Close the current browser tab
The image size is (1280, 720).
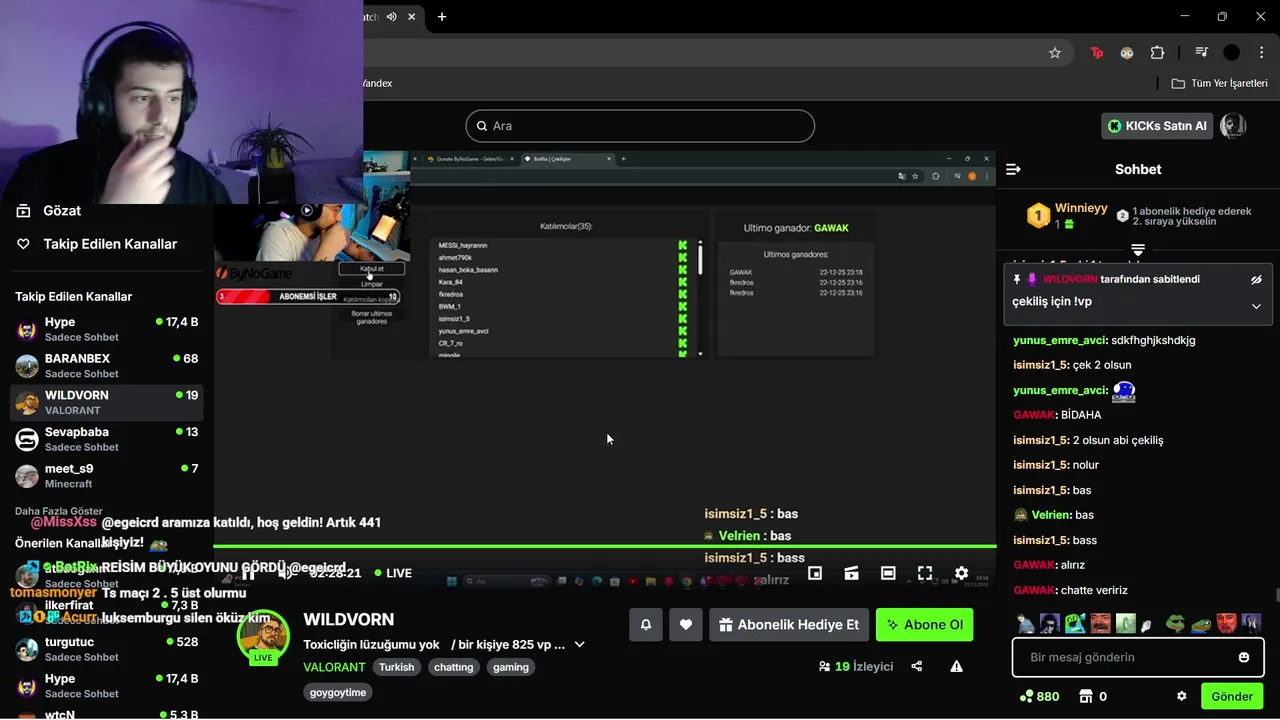(411, 17)
